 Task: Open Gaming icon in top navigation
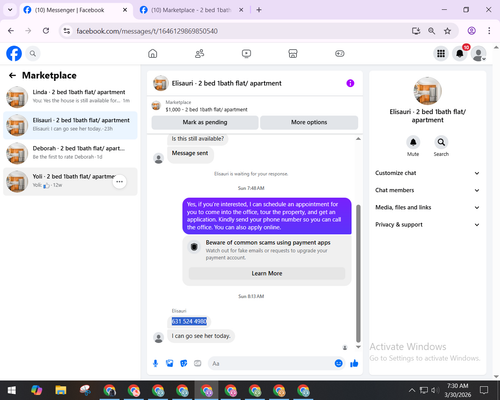(340, 53)
